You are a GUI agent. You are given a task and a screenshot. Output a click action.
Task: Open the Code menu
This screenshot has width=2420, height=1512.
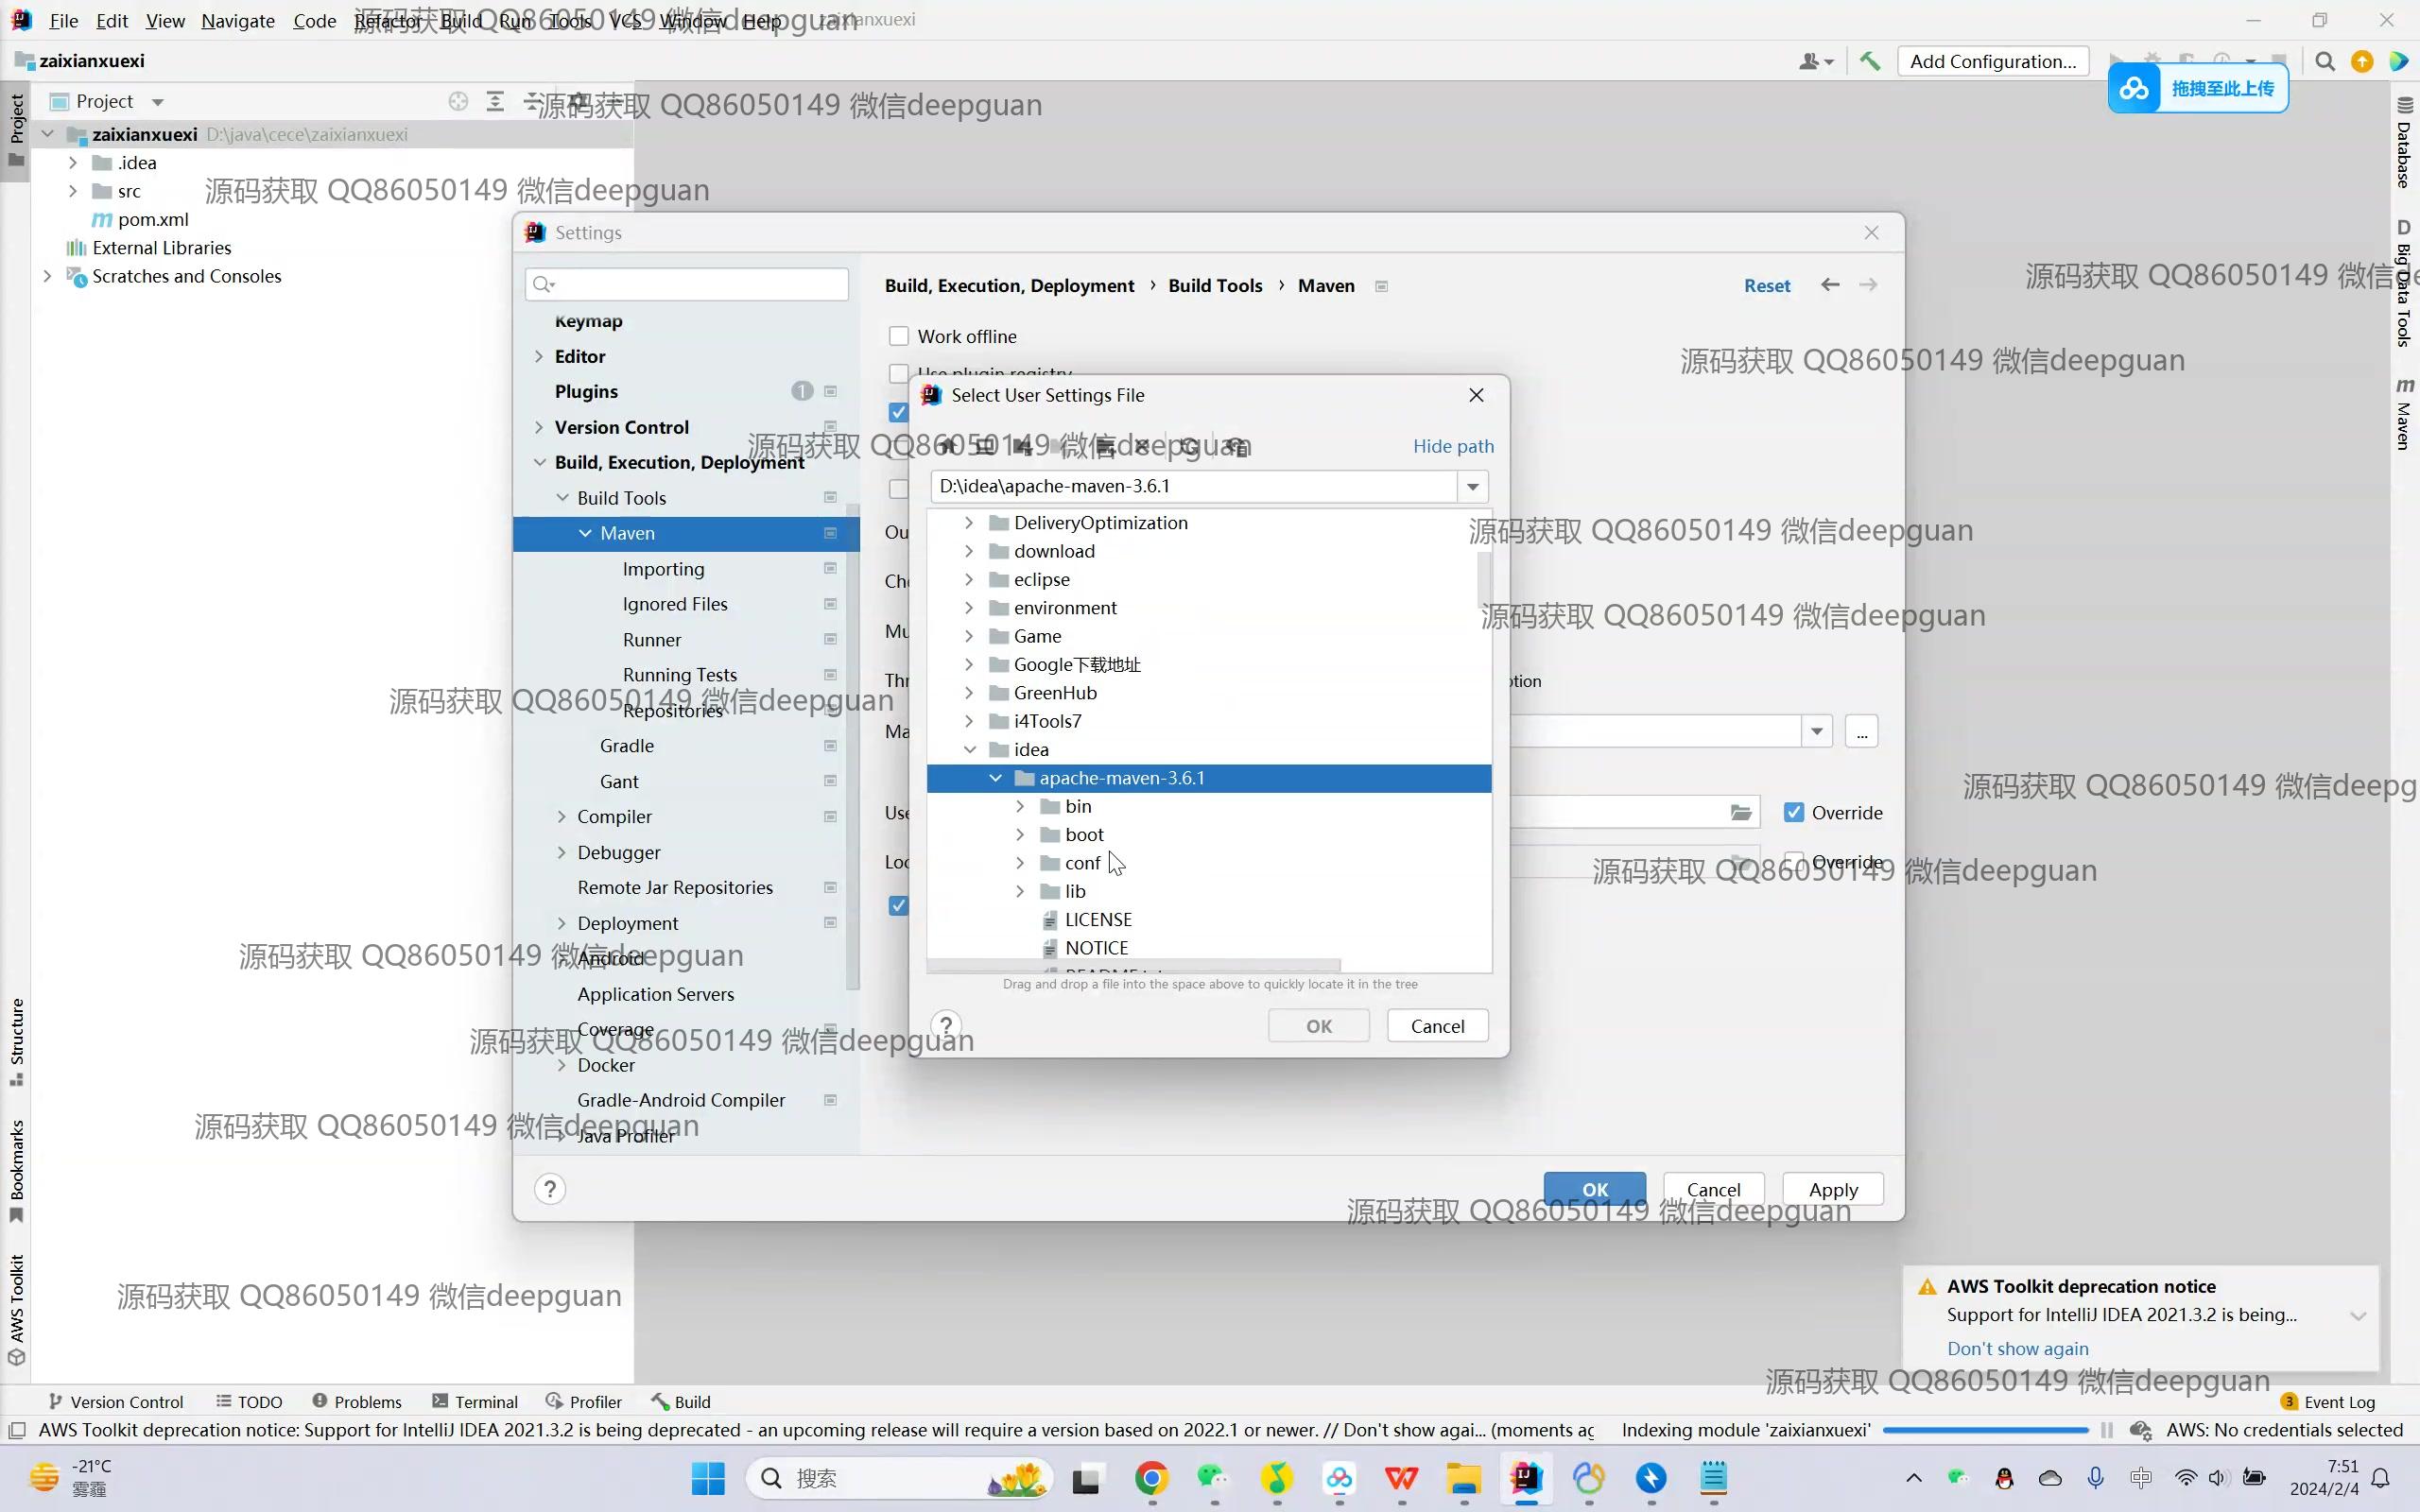(x=314, y=20)
